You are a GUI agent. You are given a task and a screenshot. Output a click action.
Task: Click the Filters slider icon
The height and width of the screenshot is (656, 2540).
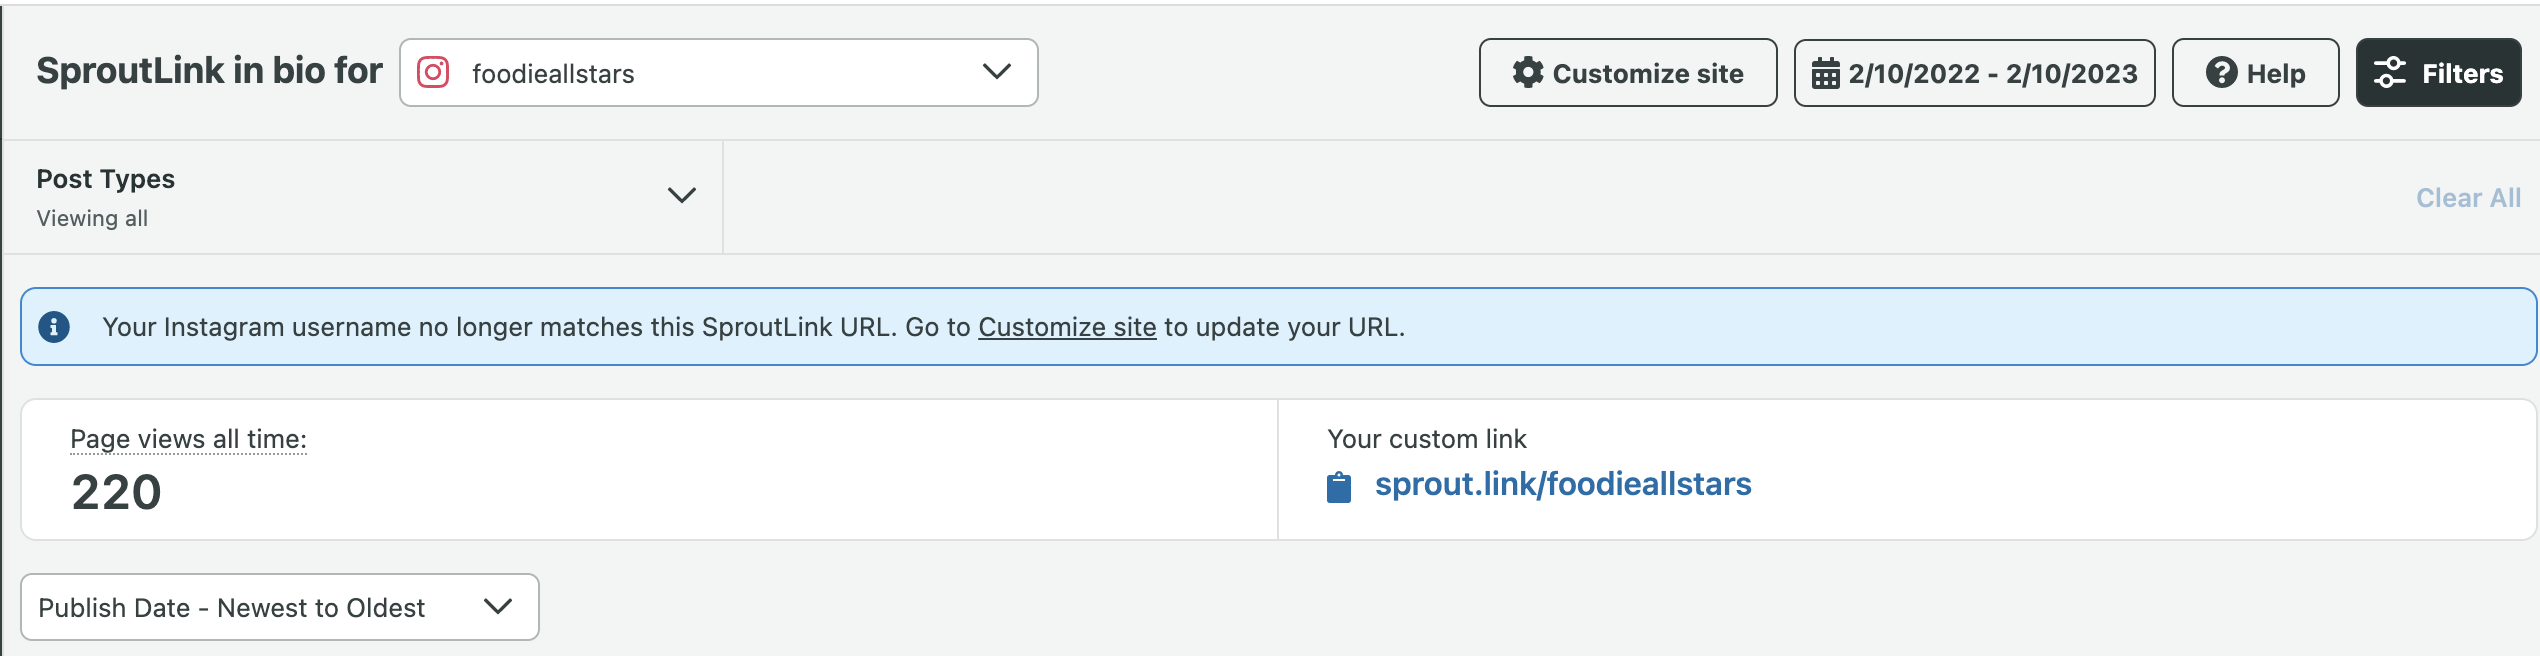point(2389,72)
